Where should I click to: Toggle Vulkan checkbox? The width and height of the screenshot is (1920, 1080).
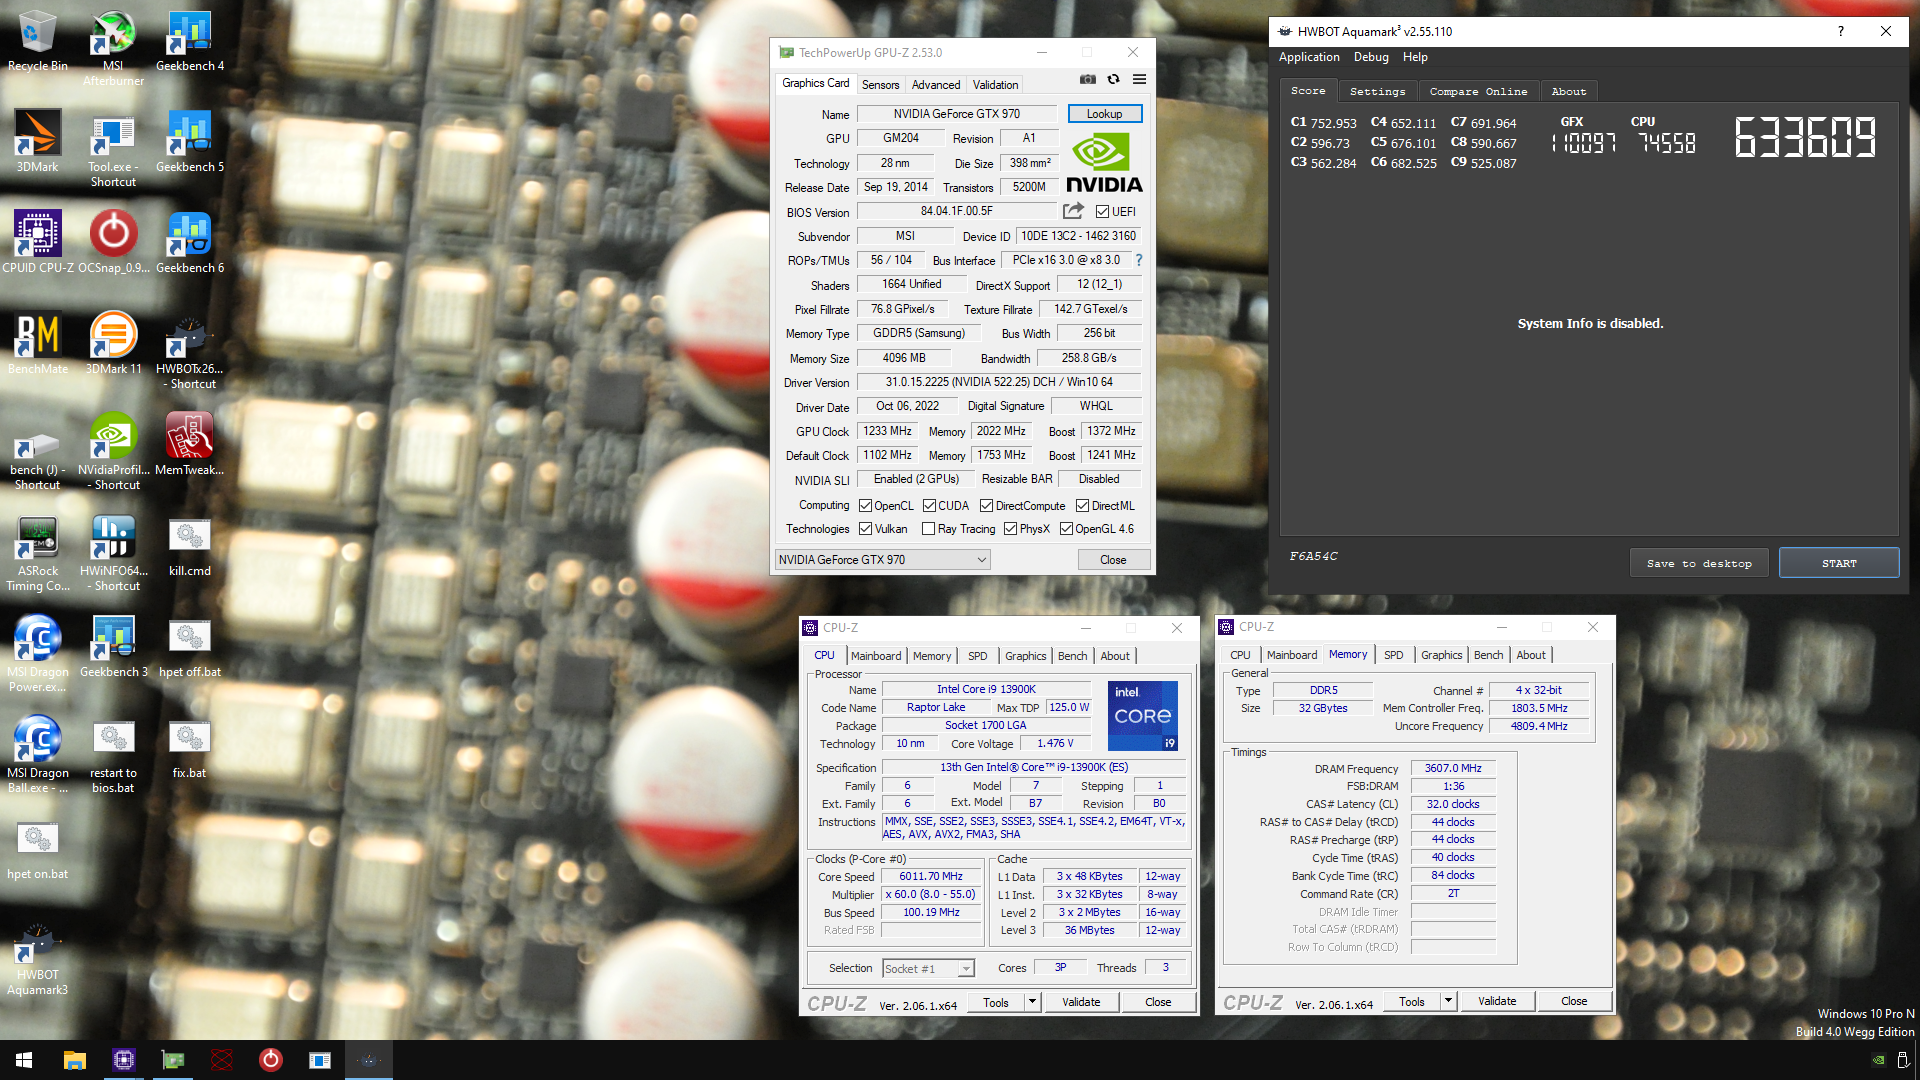pyautogui.click(x=865, y=529)
